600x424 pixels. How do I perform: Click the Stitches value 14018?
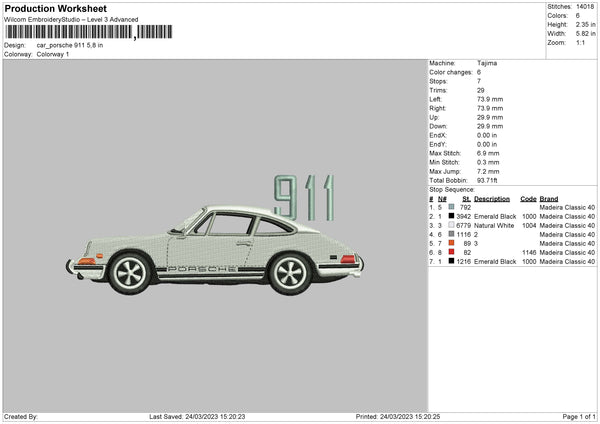(585, 6)
